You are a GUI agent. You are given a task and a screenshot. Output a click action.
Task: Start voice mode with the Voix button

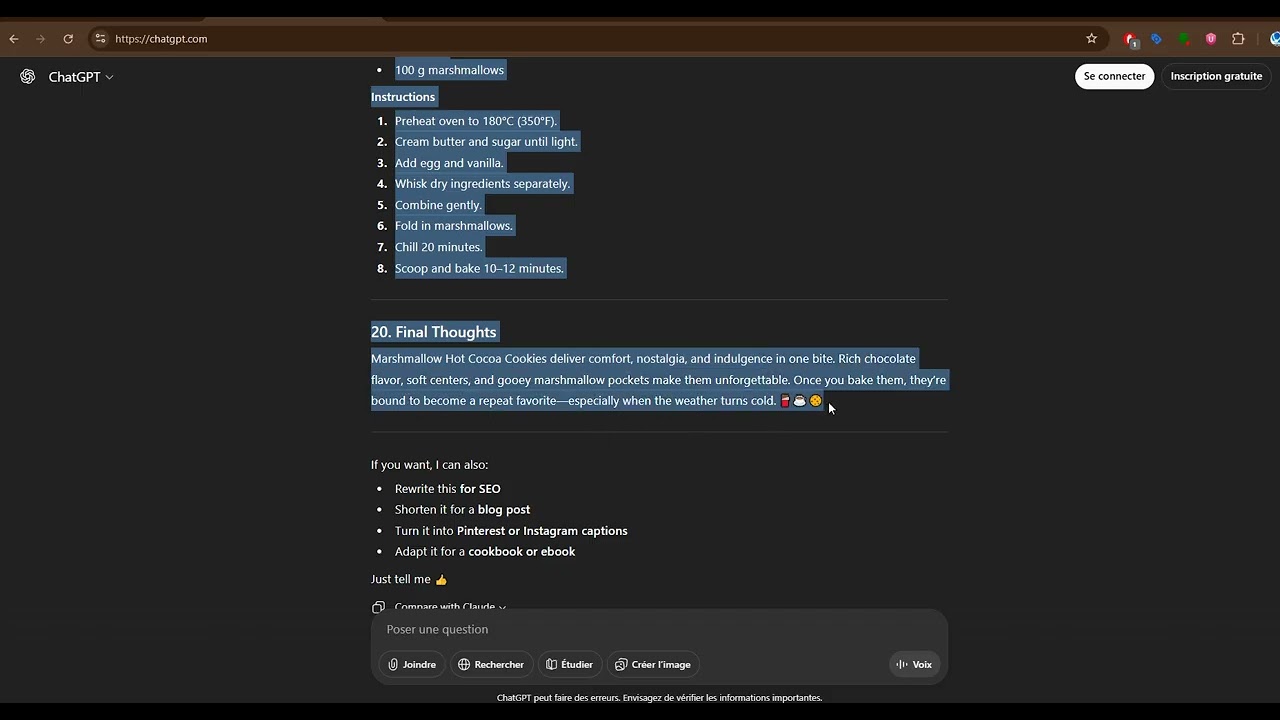pos(915,664)
